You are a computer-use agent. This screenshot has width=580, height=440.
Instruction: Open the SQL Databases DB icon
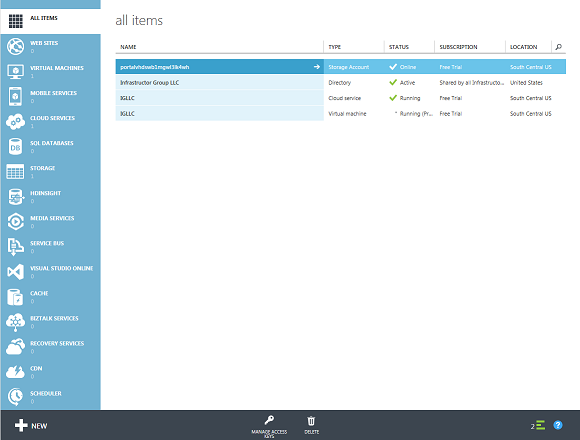pos(16,147)
